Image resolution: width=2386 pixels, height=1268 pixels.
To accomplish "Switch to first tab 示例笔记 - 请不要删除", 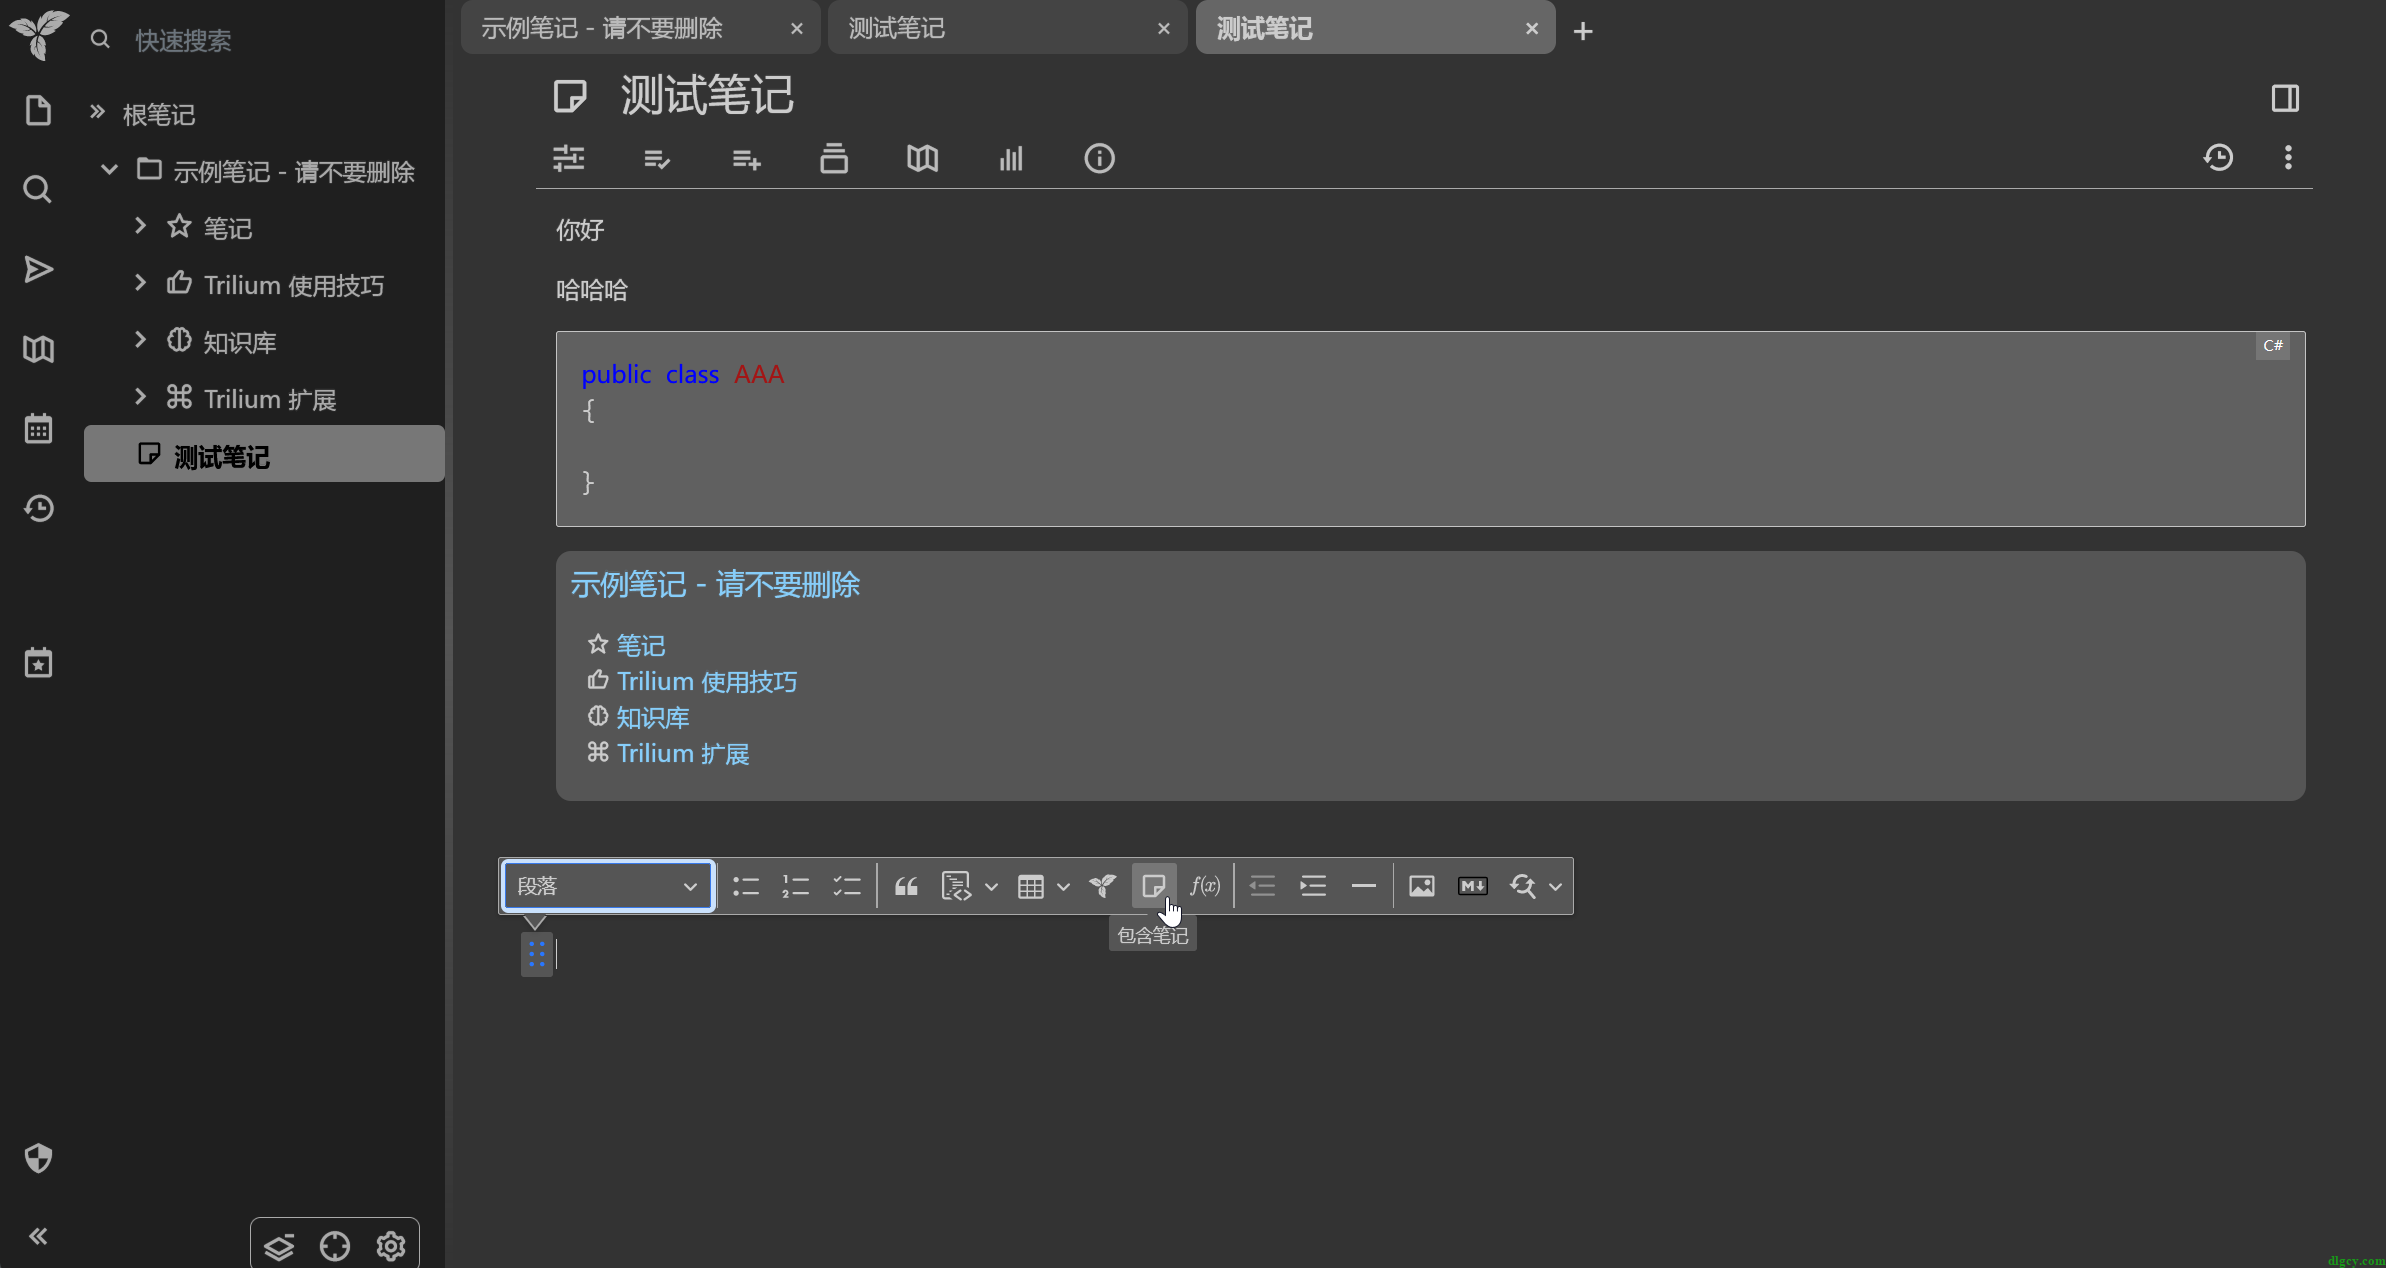I will click(640, 28).
